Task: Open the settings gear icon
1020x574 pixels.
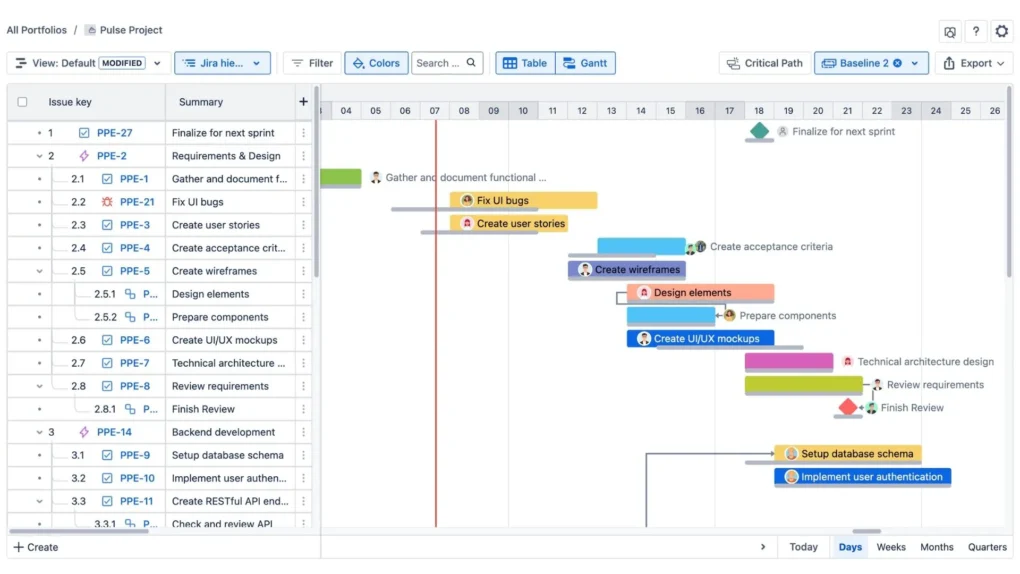Action: click(1001, 32)
